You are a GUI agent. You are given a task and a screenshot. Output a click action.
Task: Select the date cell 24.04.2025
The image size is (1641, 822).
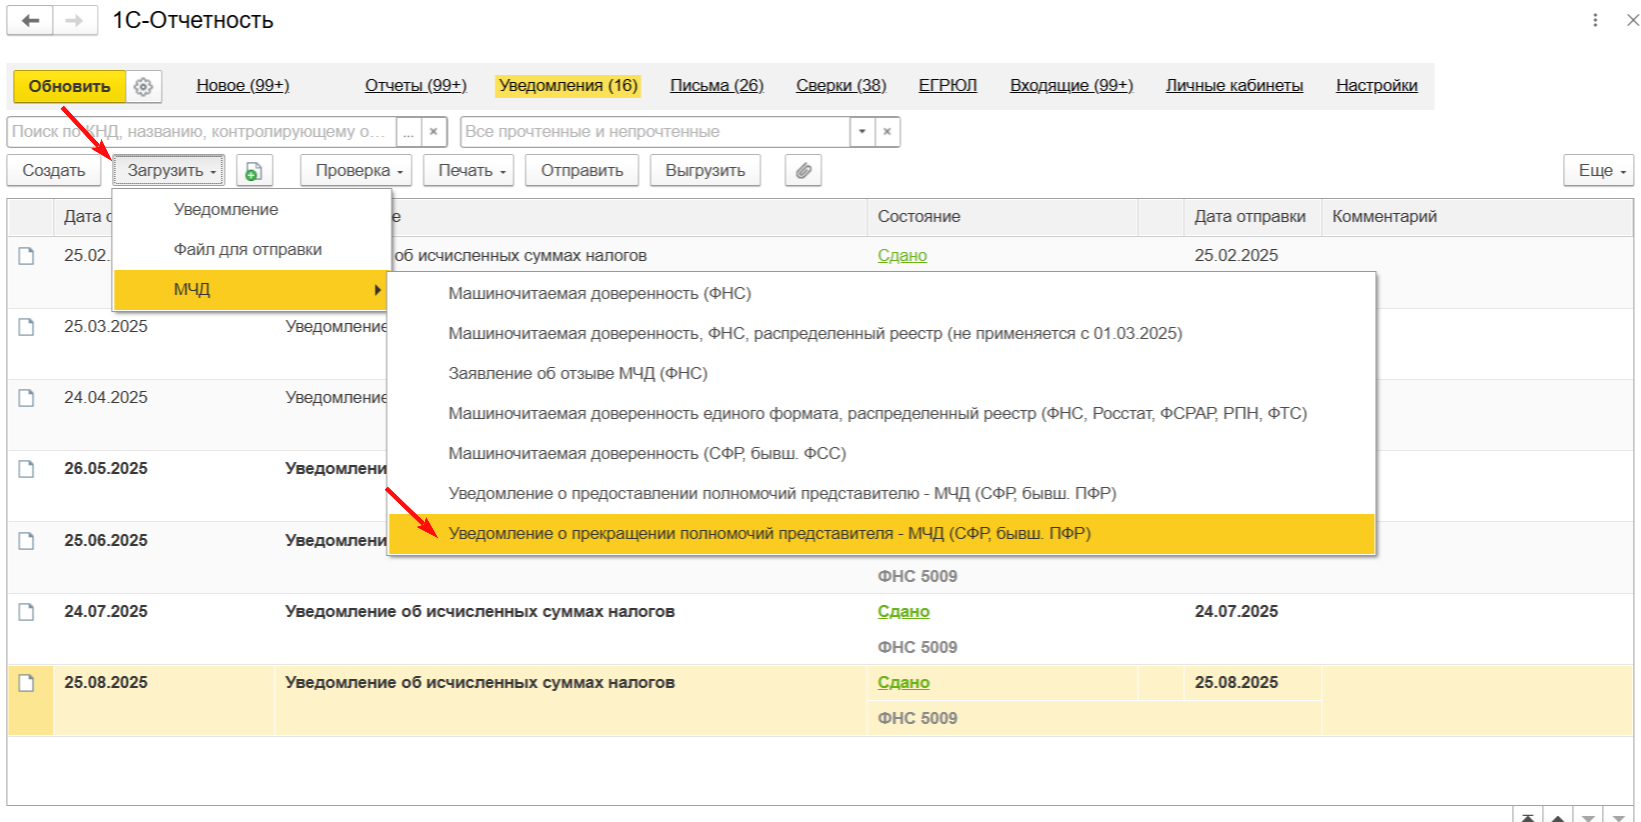tap(106, 398)
